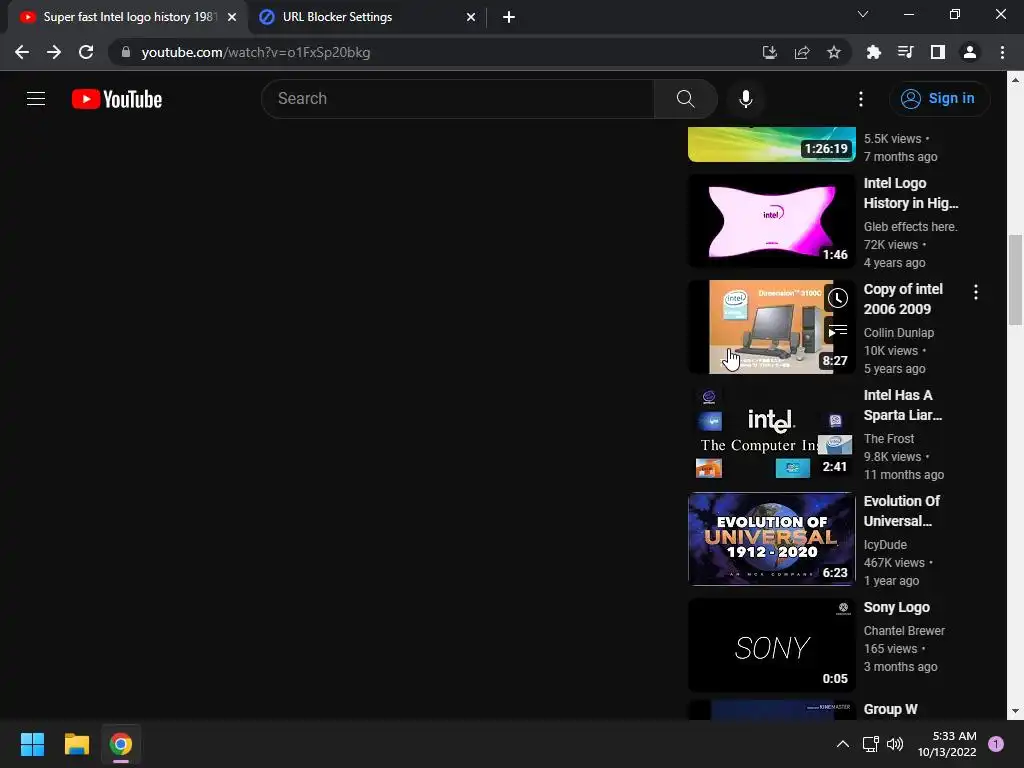Open channel IcyDude
The height and width of the screenshot is (768, 1024).
[885, 545]
